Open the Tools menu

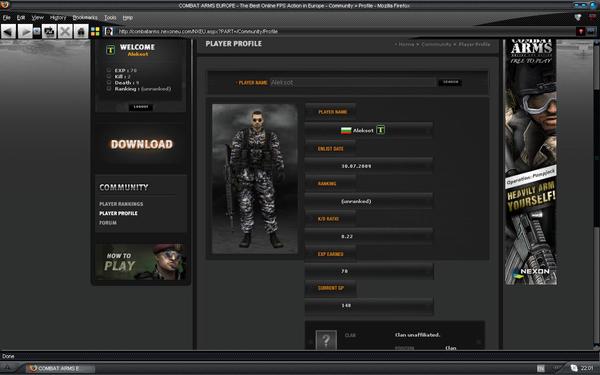[110, 18]
